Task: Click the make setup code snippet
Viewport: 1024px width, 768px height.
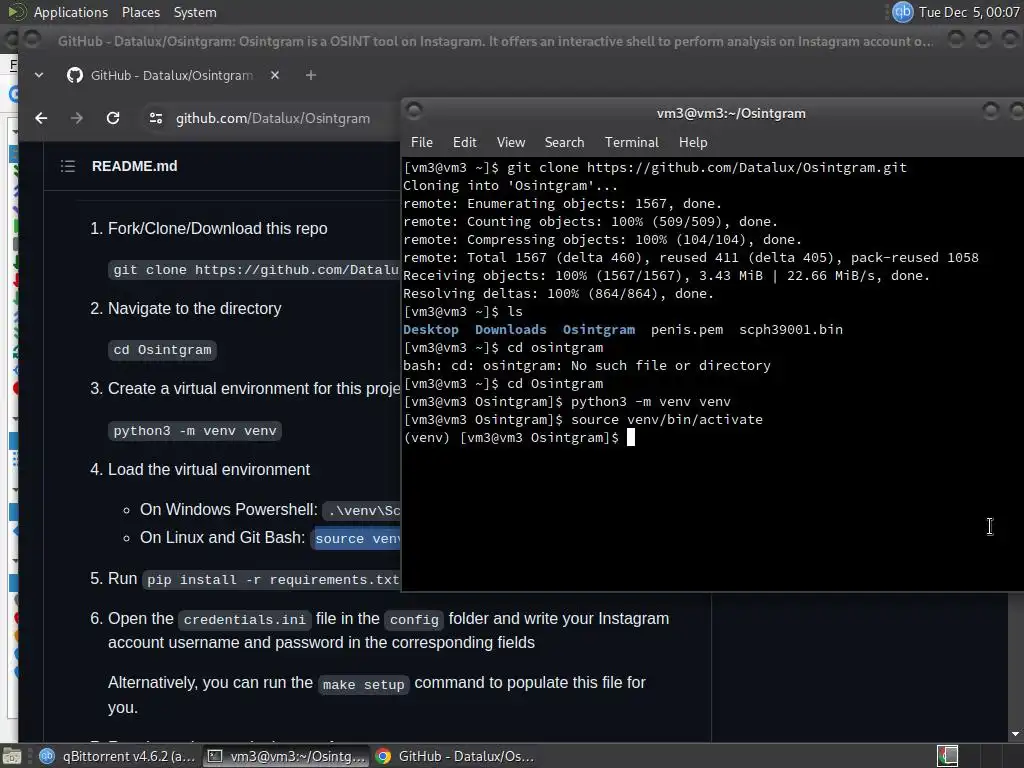Action: 364,684
